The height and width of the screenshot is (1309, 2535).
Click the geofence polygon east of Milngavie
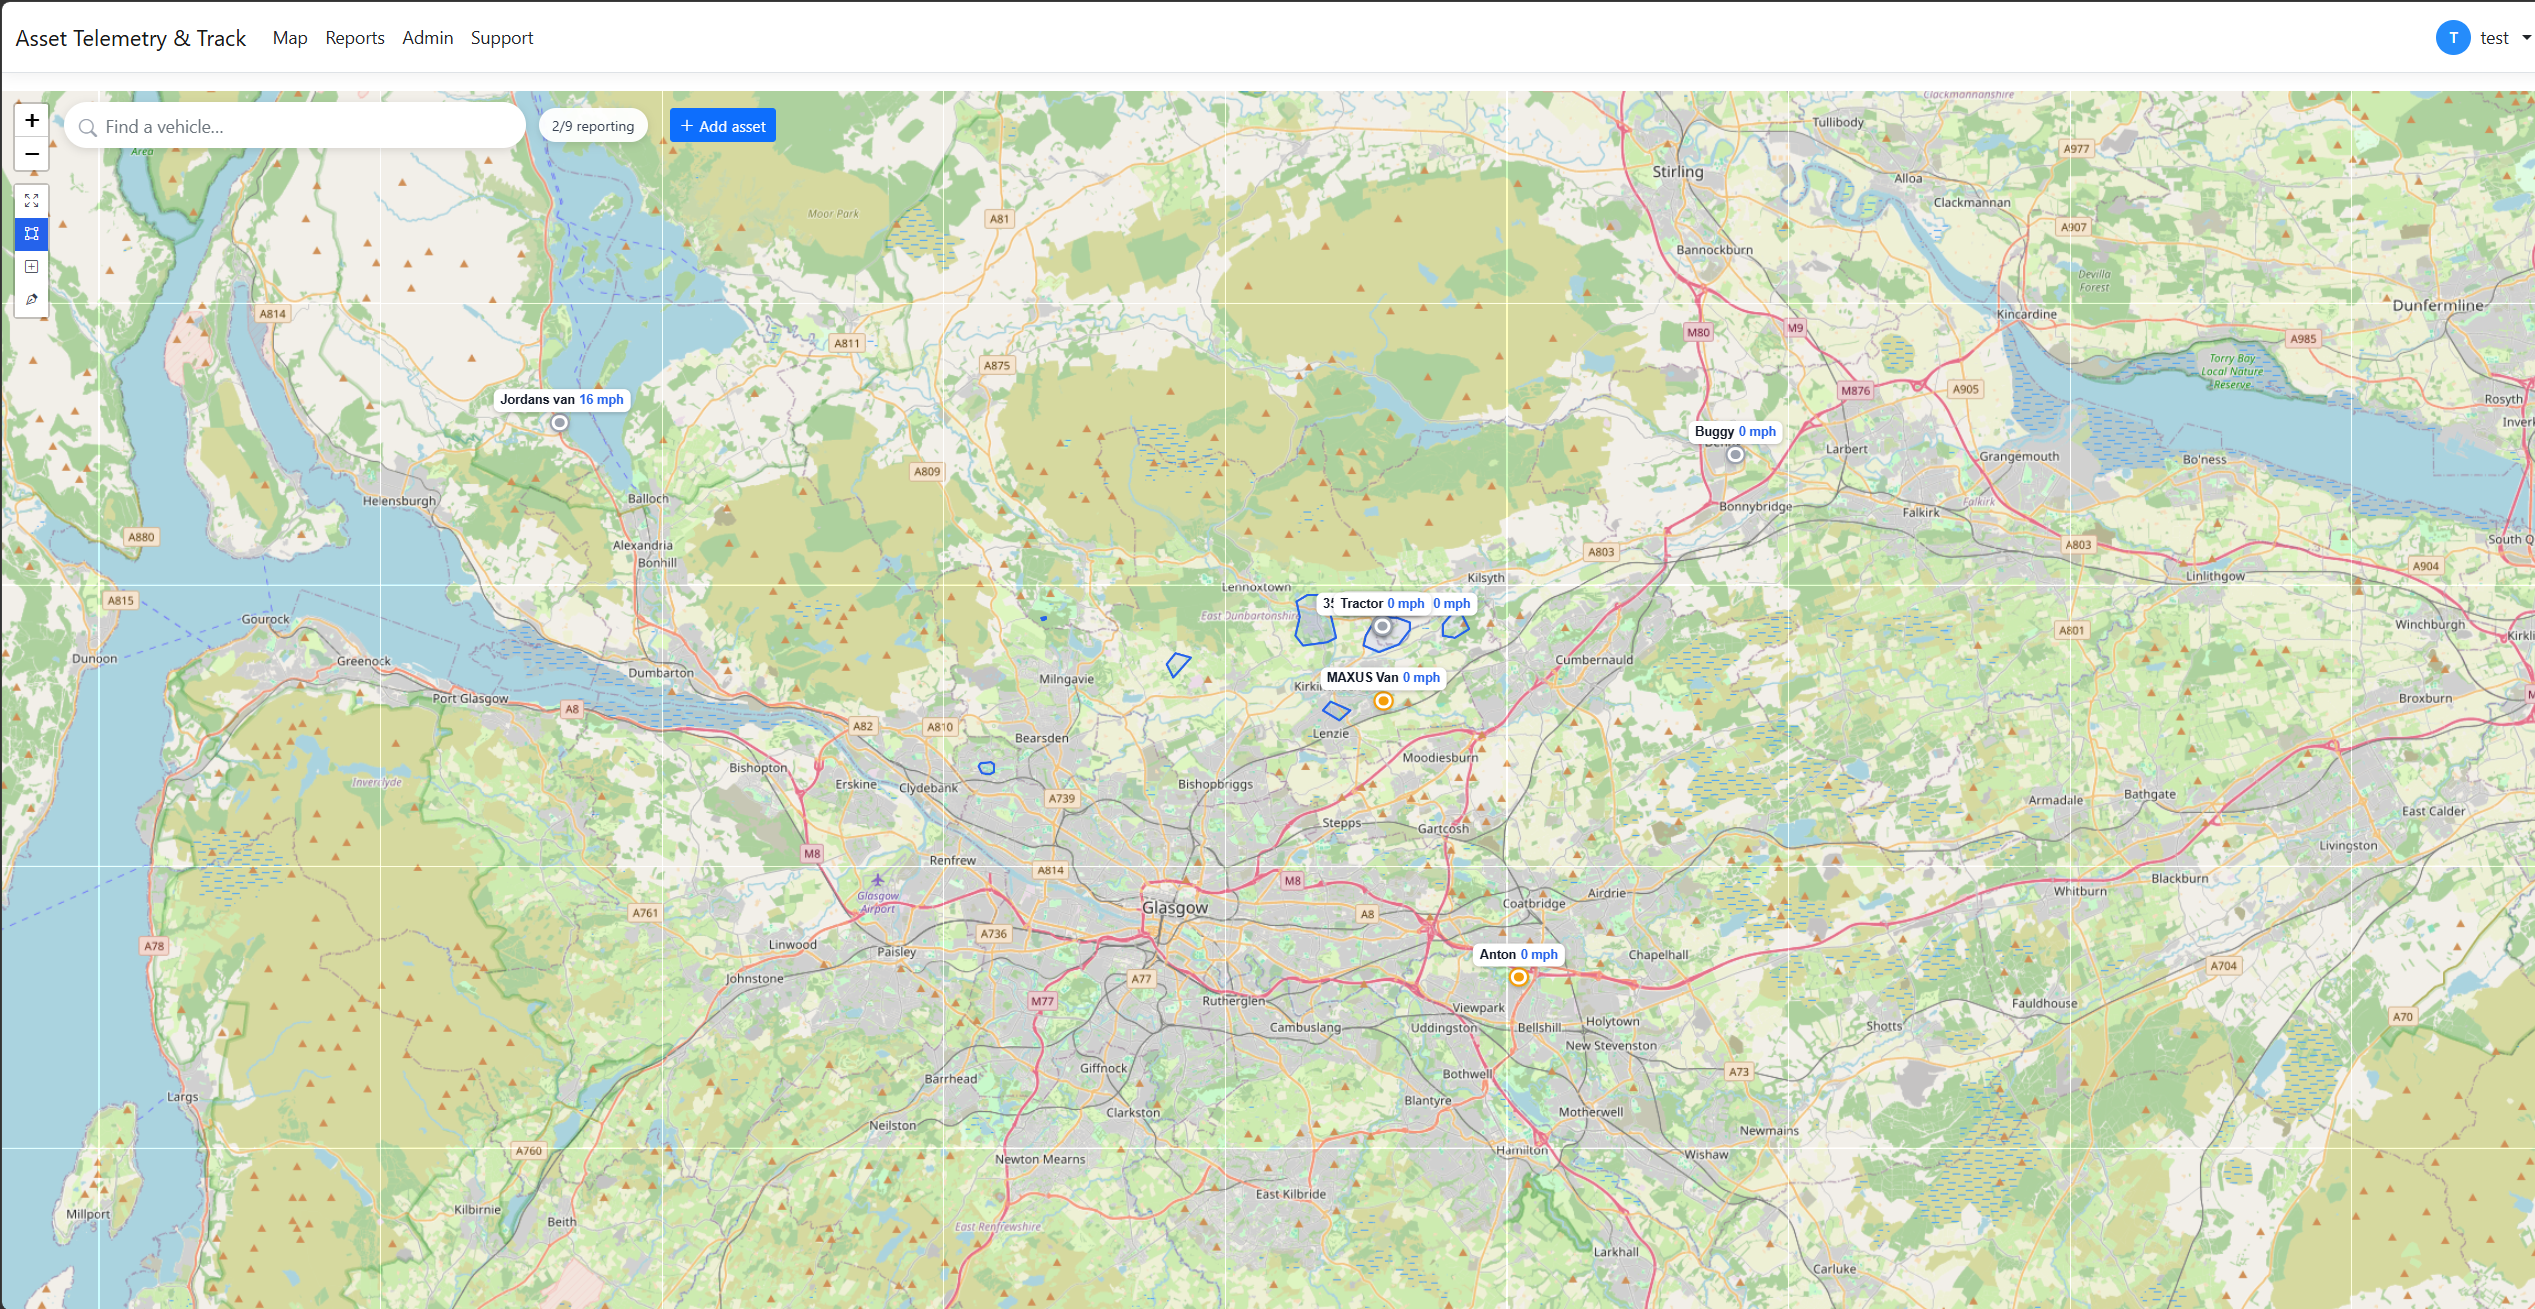pos(1178,665)
